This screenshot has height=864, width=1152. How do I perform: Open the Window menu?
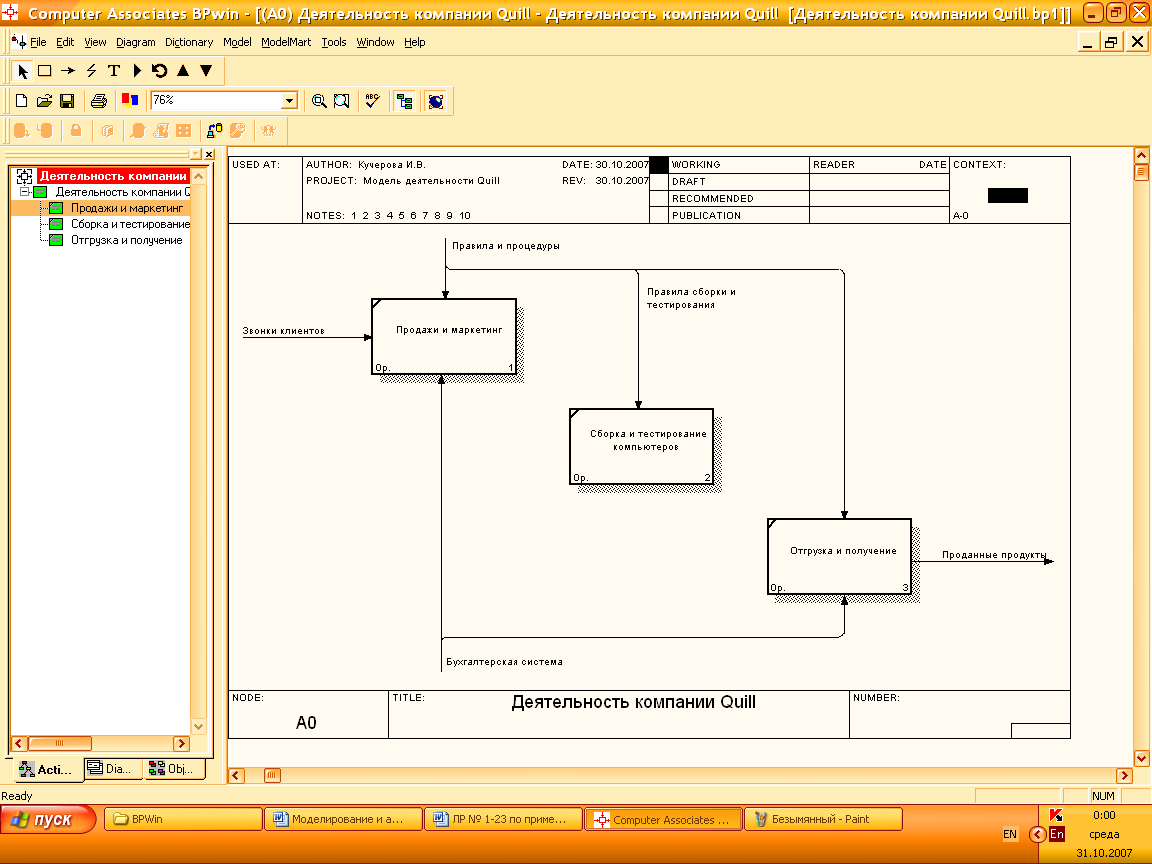click(x=375, y=43)
